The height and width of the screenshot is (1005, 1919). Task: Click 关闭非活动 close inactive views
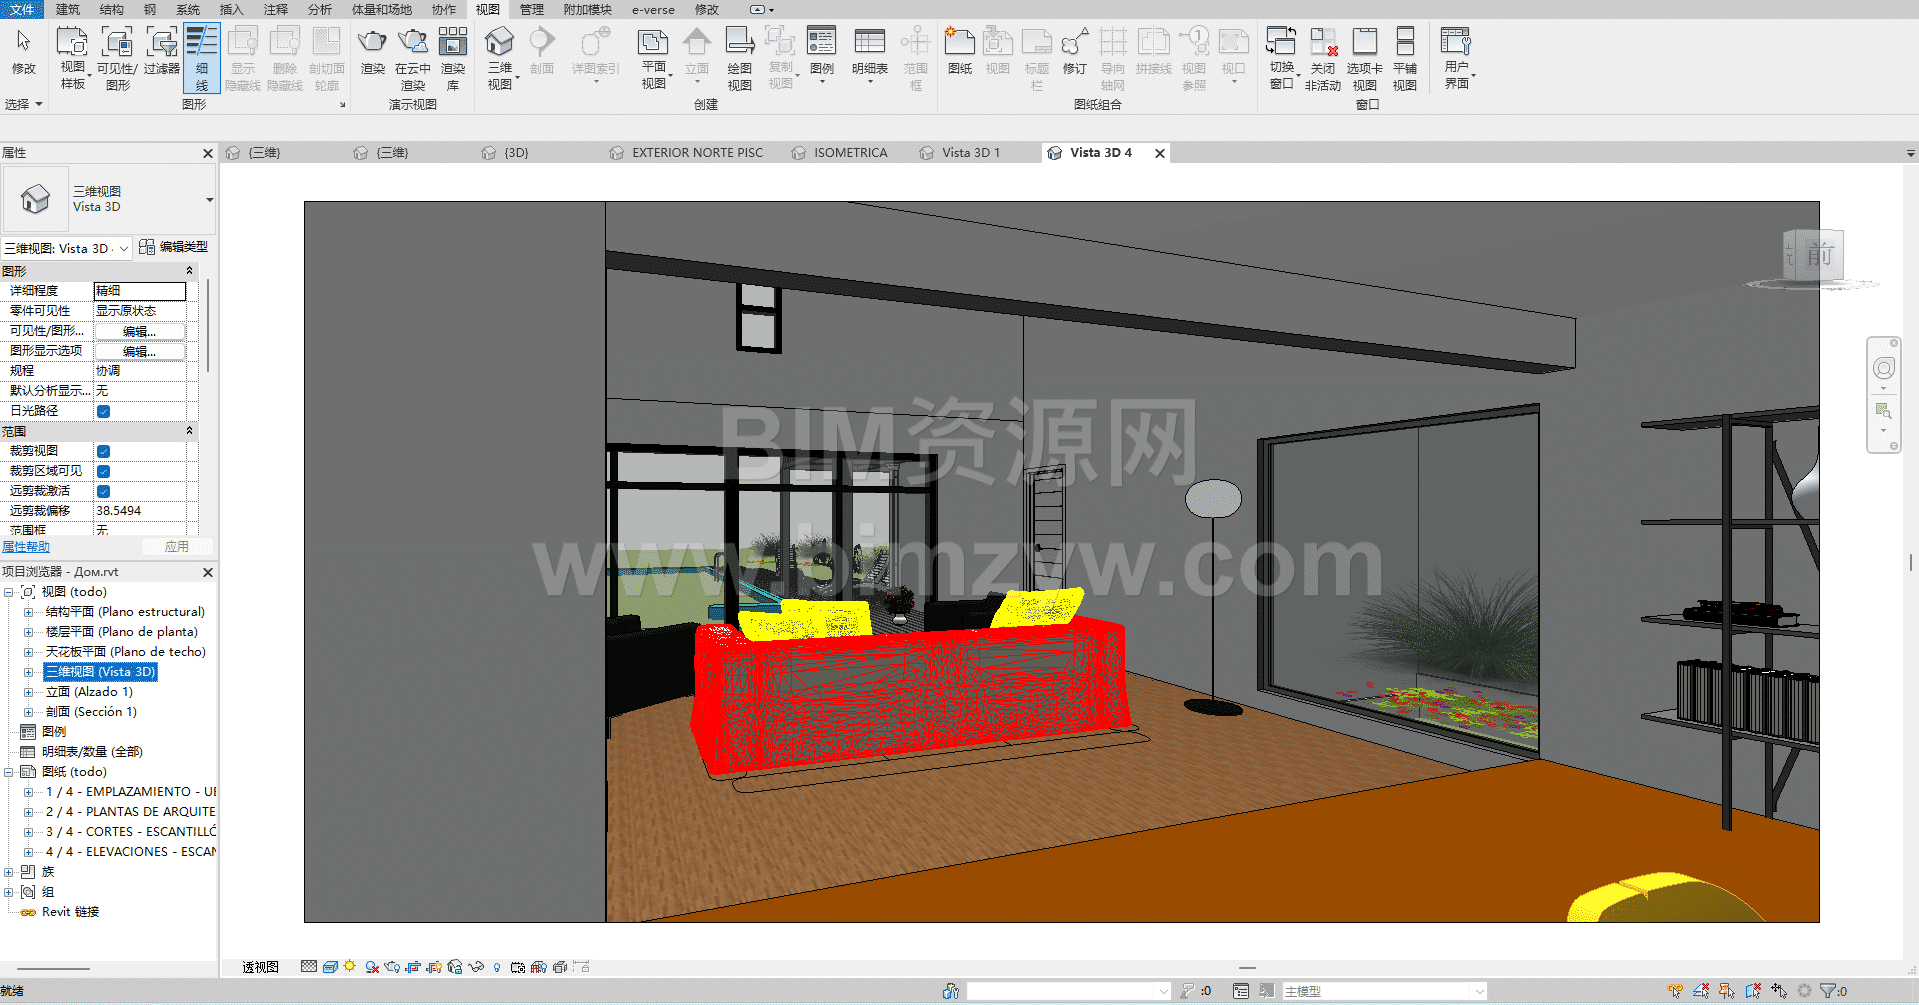[1323, 58]
